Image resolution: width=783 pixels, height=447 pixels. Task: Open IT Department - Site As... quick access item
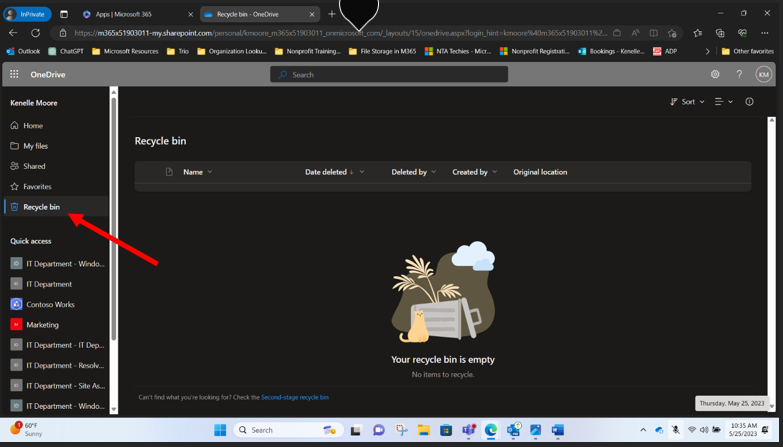pyautogui.click(x=56, y=386)
